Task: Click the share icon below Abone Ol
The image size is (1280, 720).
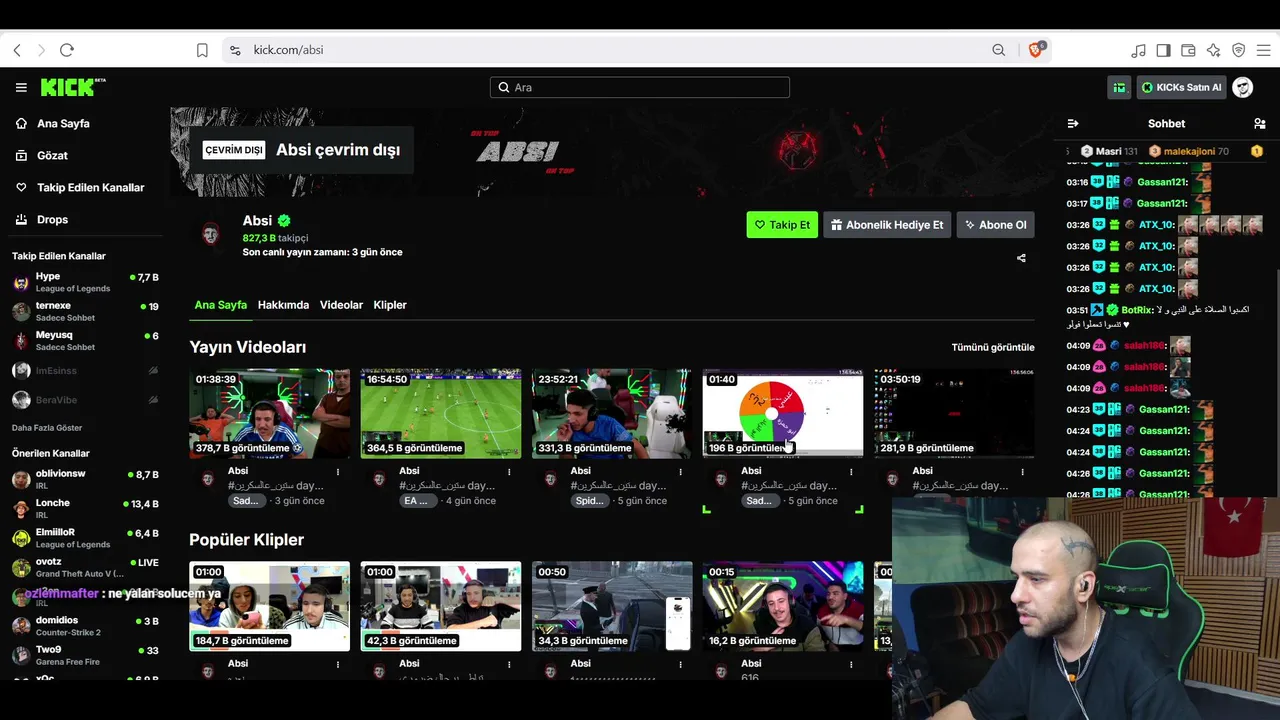Action: coord(1021,258)
